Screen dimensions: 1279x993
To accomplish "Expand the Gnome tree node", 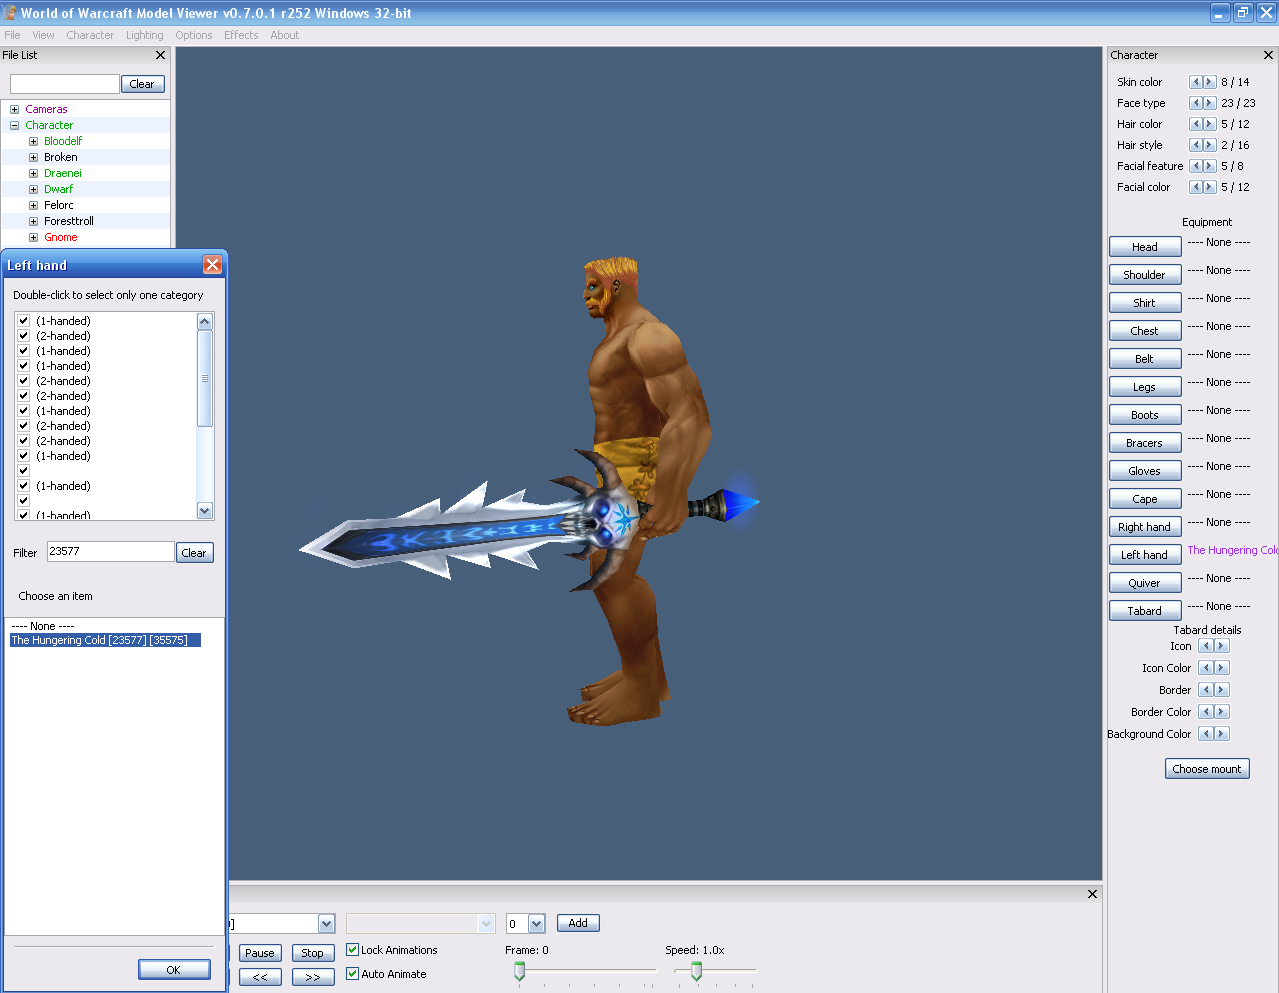I will pyautogui.click(x=33, y=237).
